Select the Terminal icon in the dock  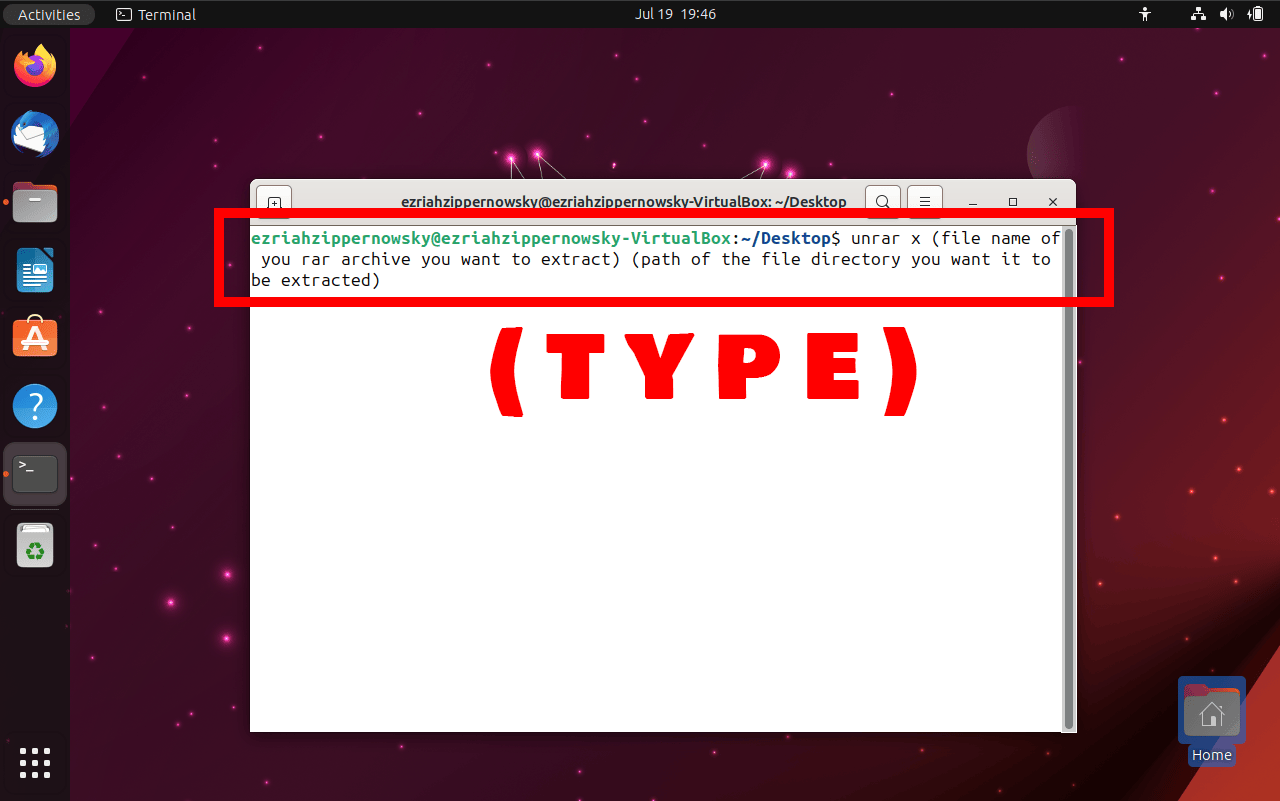(x=35, y=473)
